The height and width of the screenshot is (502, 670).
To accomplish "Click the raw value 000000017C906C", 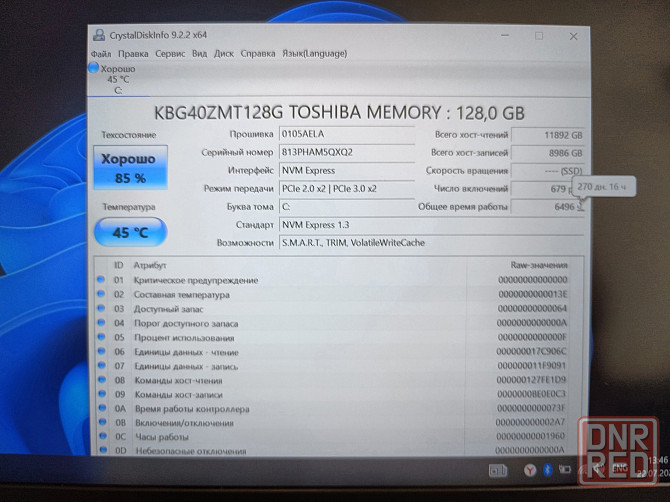I will 532,351.
